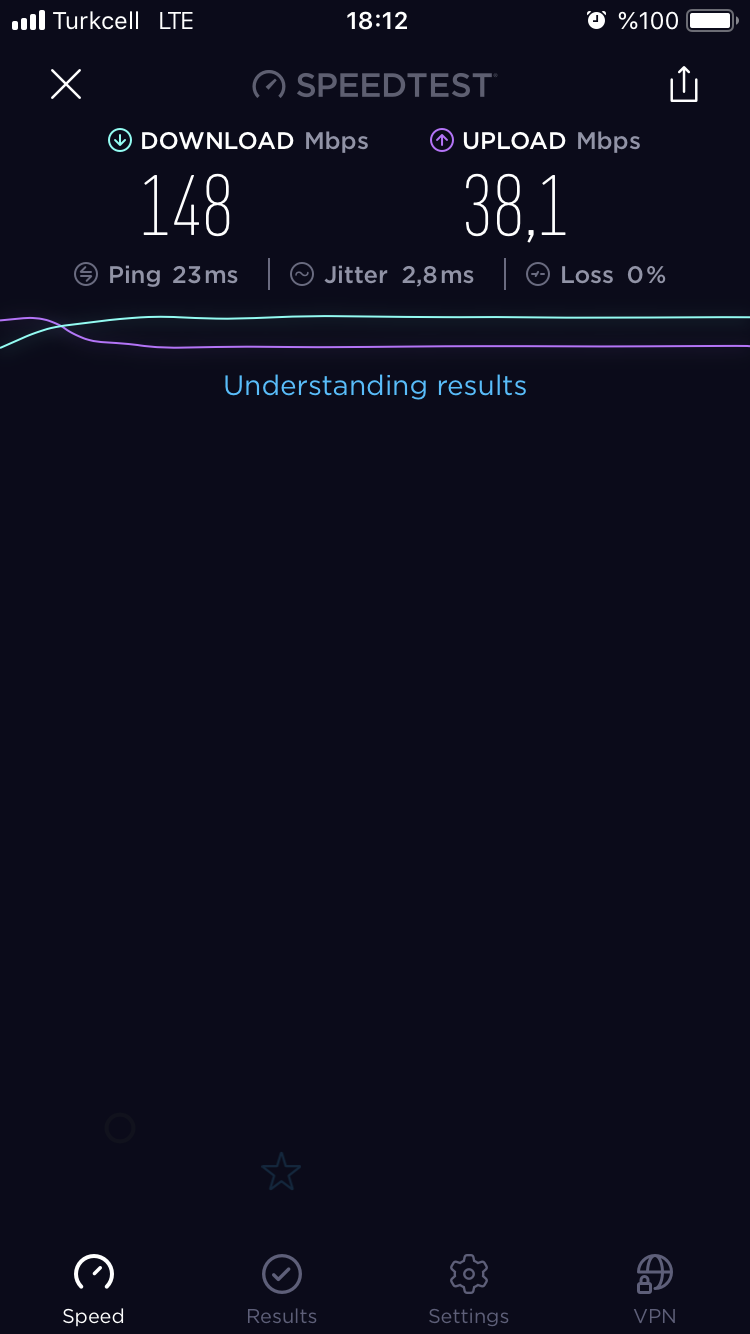Open the Settings tab

coord(469,1290)
